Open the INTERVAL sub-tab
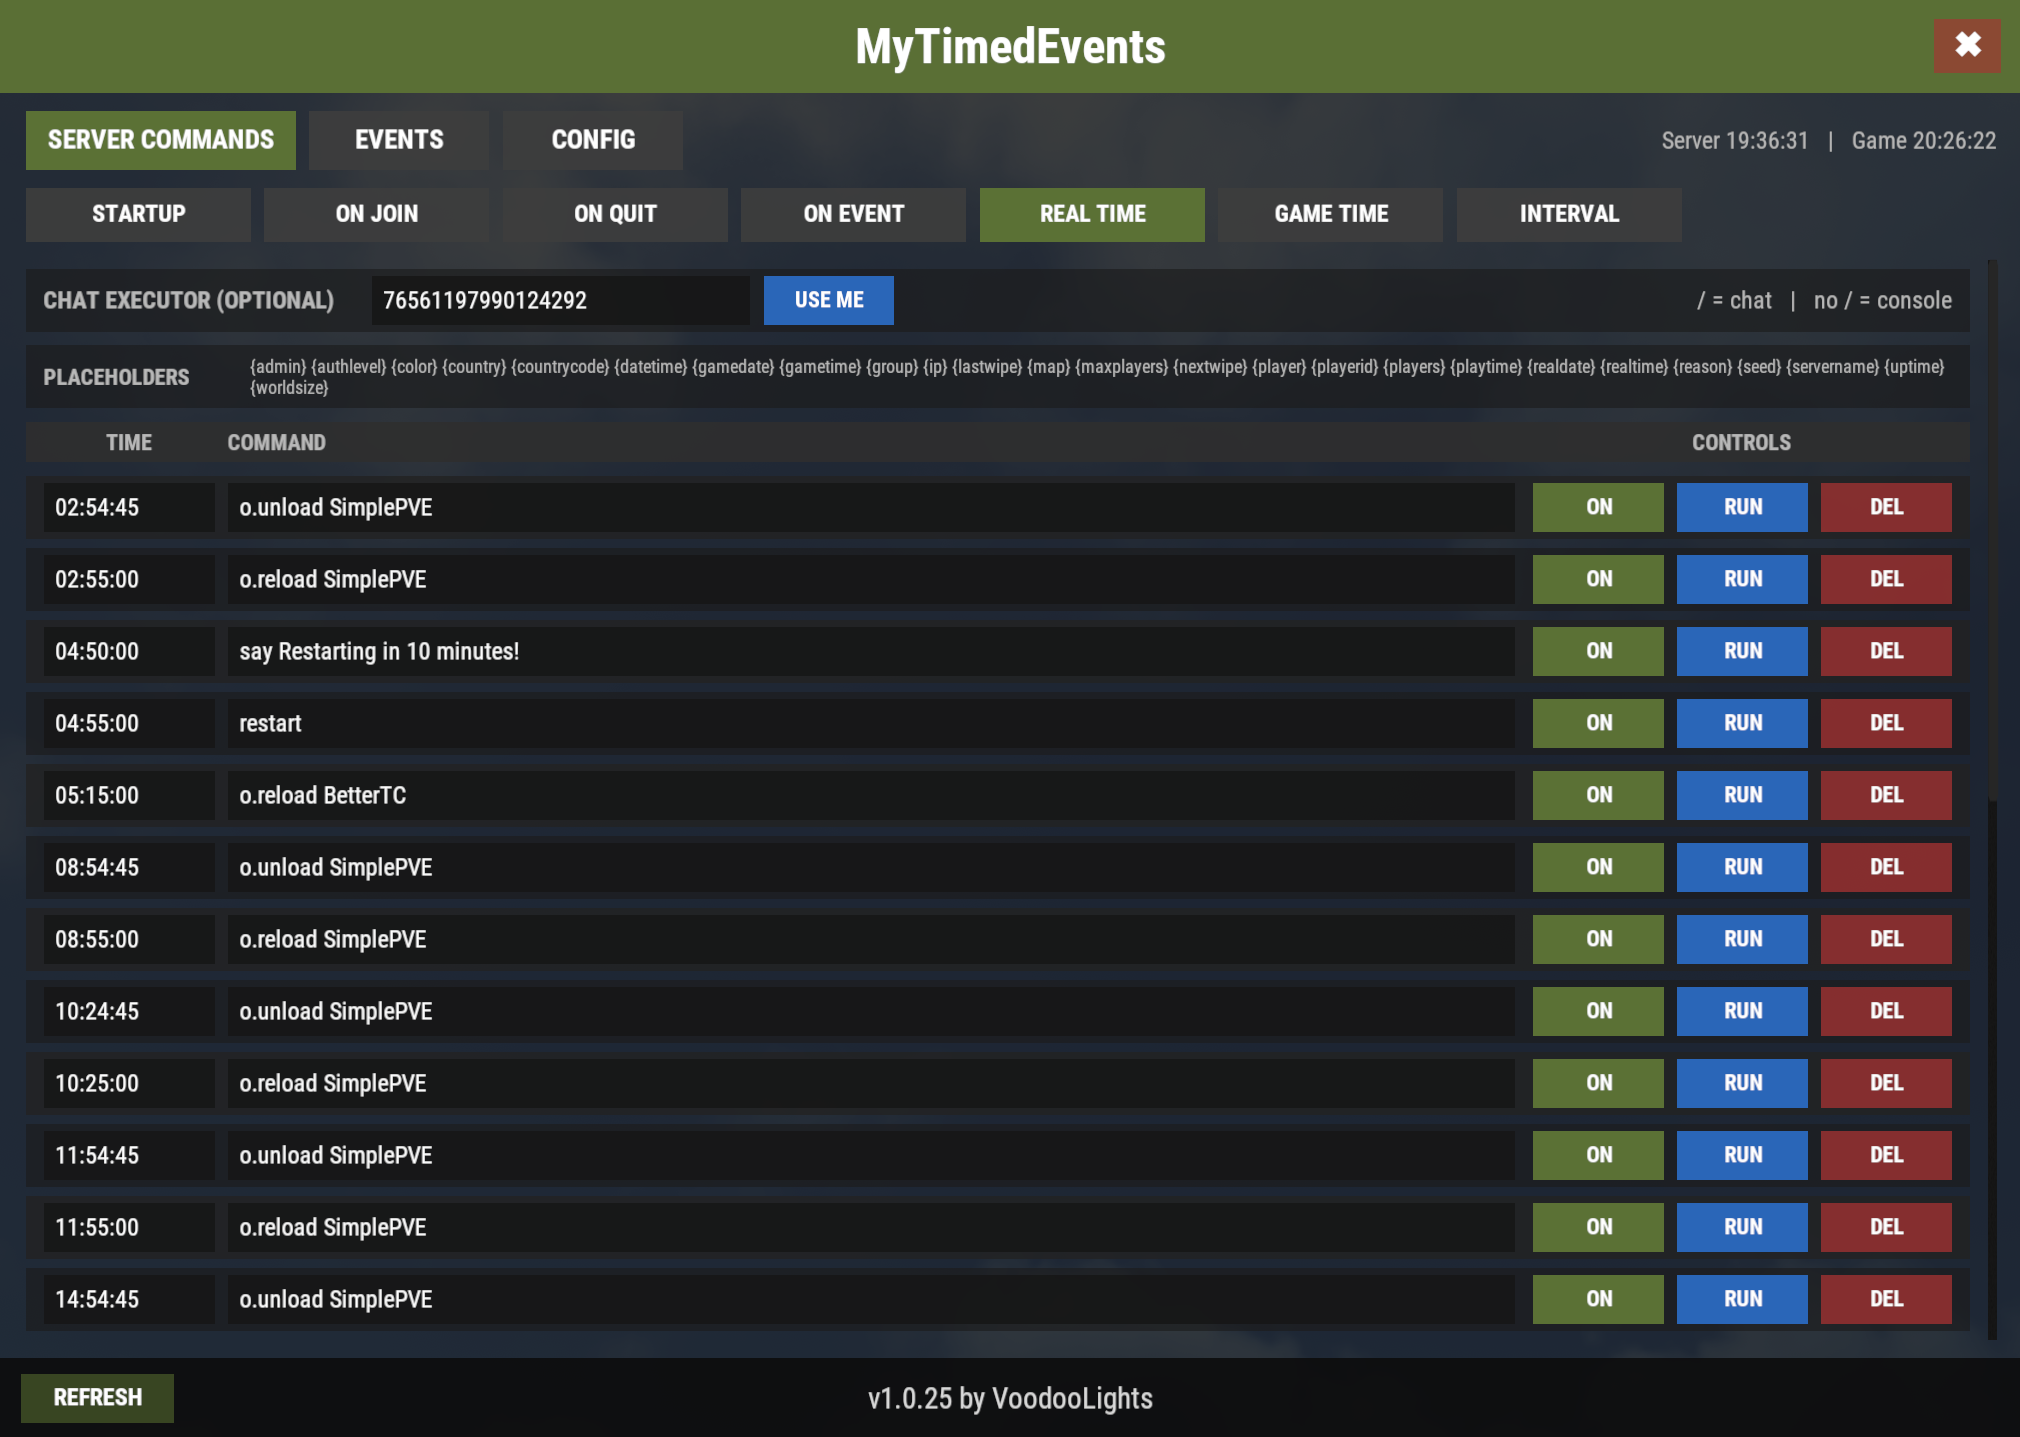 click(1569, 214)
